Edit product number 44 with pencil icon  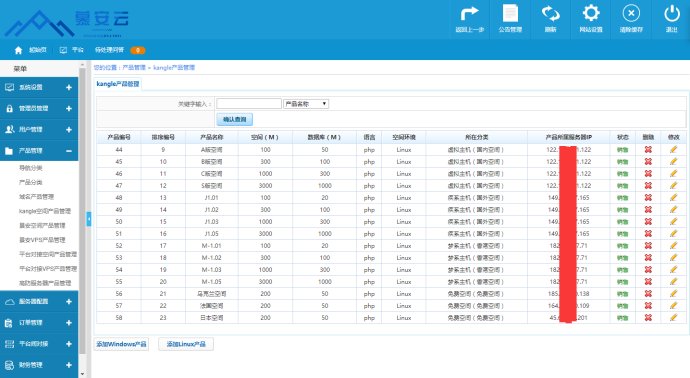[673, 150]
